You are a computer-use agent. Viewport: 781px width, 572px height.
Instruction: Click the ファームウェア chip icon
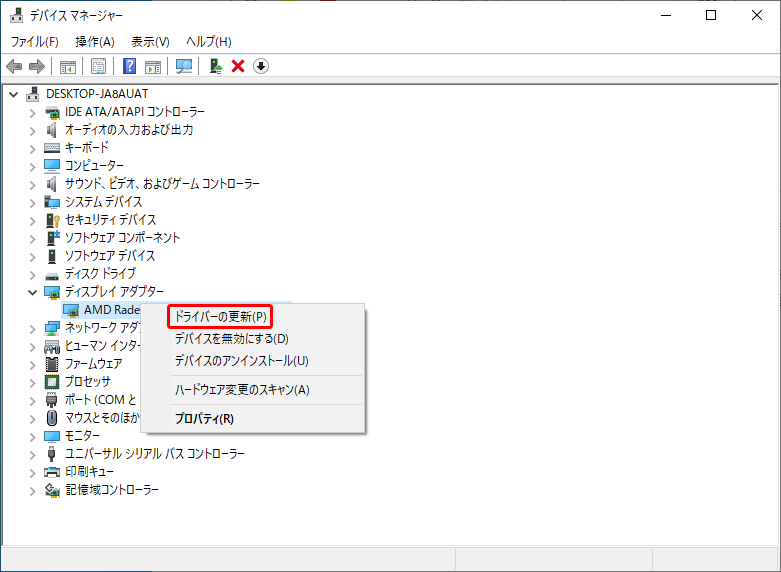[52, 364]
